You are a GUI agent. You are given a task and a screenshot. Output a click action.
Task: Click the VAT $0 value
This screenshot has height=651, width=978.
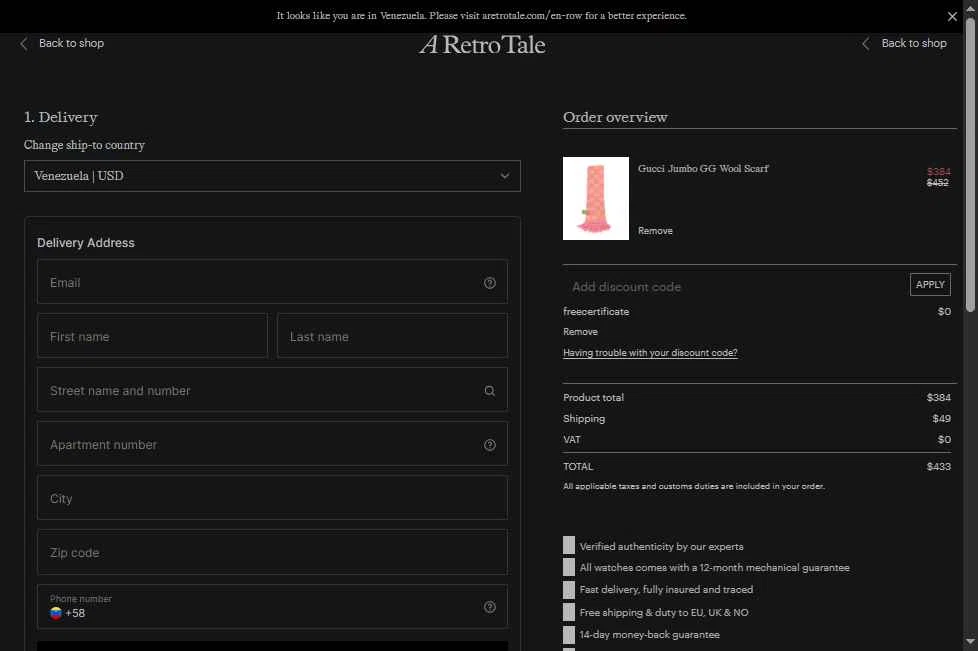click(944, 440)
